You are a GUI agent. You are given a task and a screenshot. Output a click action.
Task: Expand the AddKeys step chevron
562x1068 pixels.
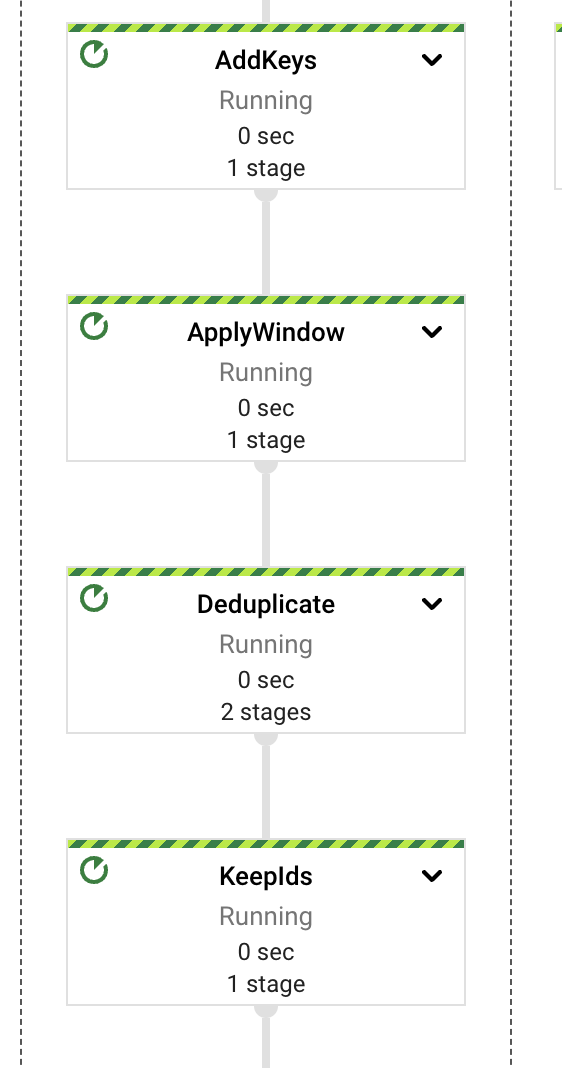click(432, 60)
